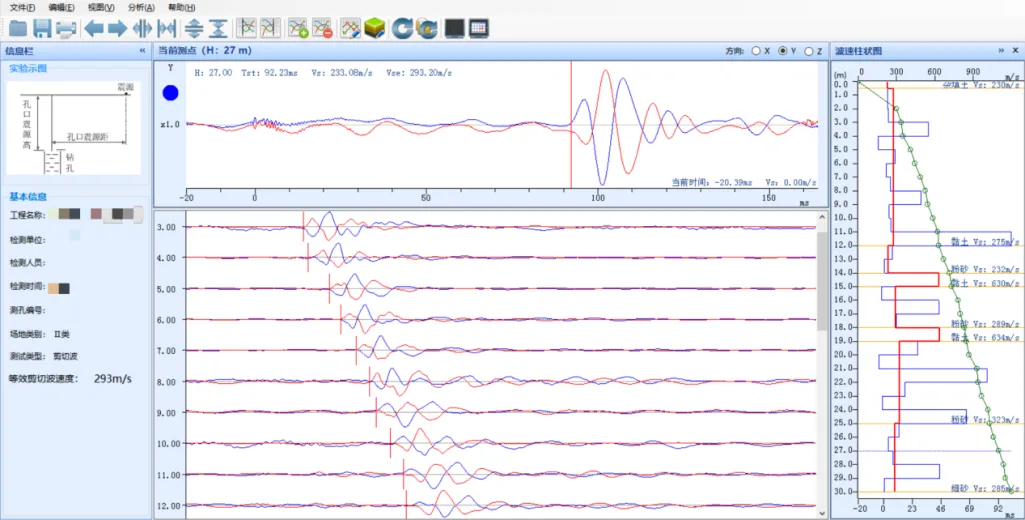
Task: Close the 波速柱状图 panel
Action: point(1015,50)
